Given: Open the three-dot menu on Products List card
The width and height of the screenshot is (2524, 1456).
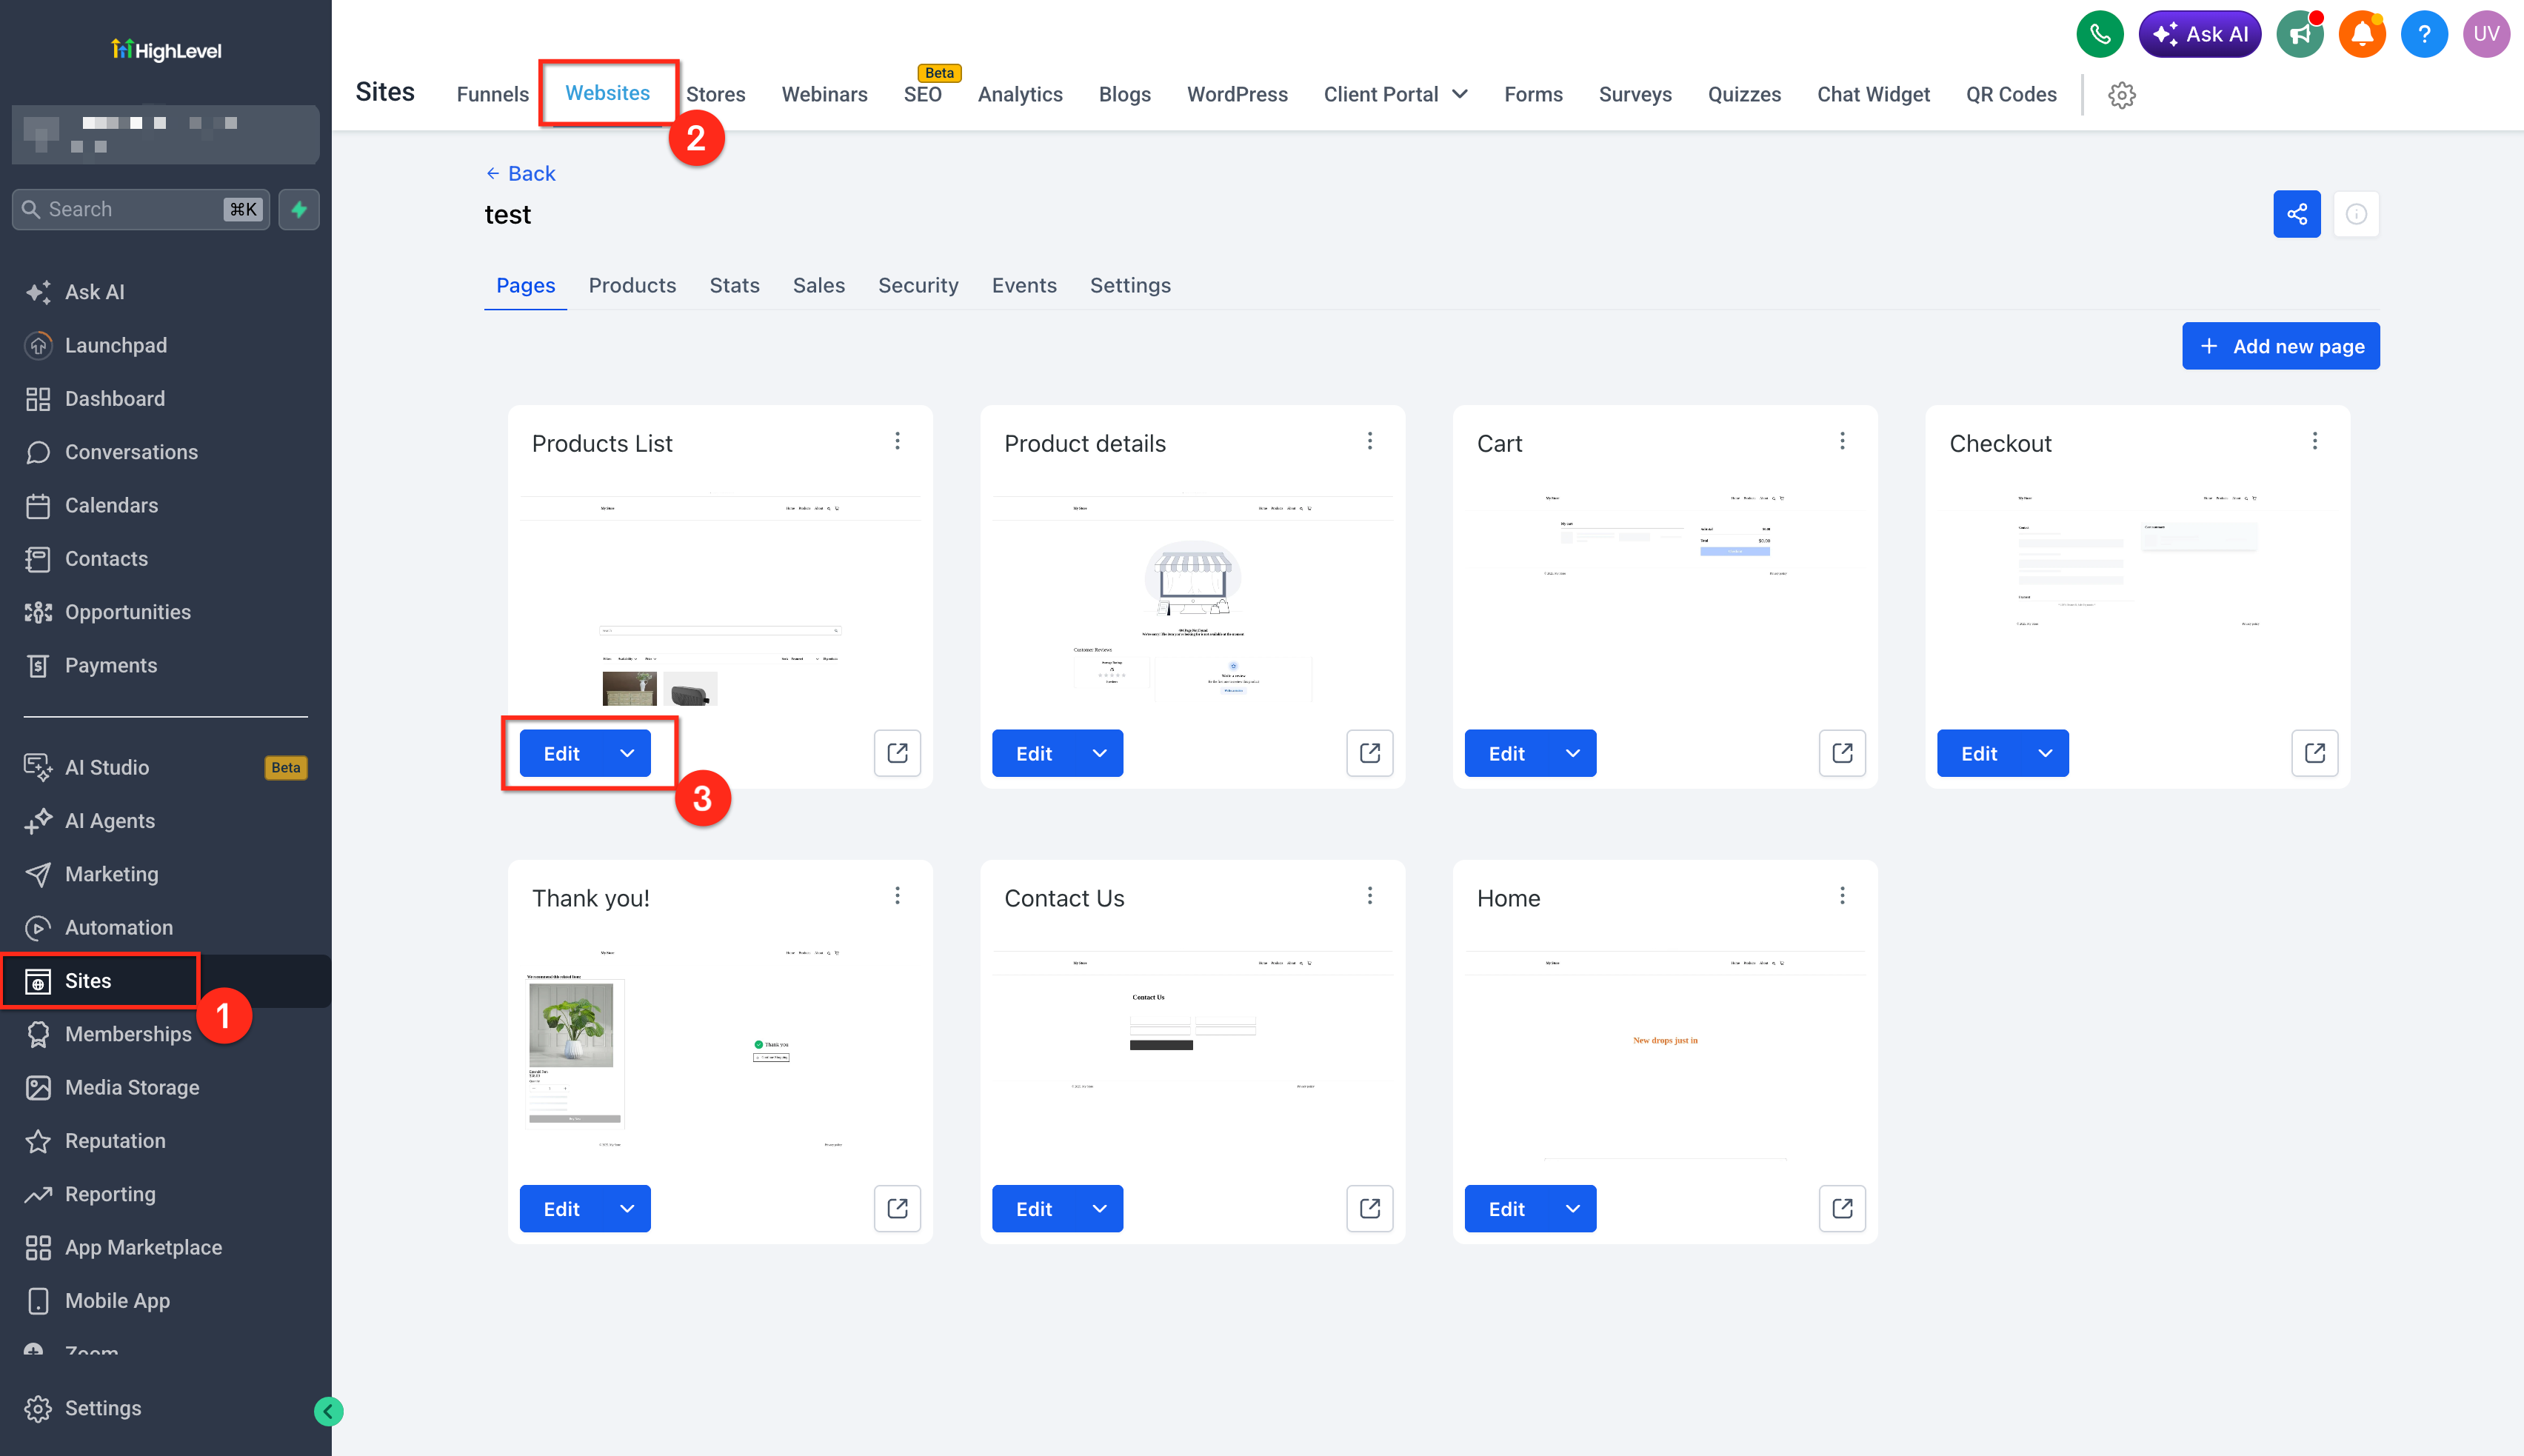Looking at the screenshot, I should [x=897, y=441].
